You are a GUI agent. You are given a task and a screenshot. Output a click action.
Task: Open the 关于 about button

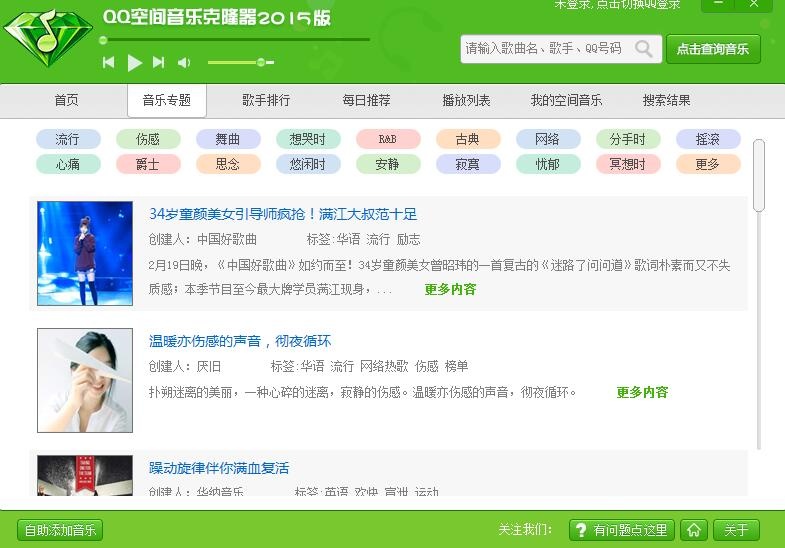tap(736, 530)
